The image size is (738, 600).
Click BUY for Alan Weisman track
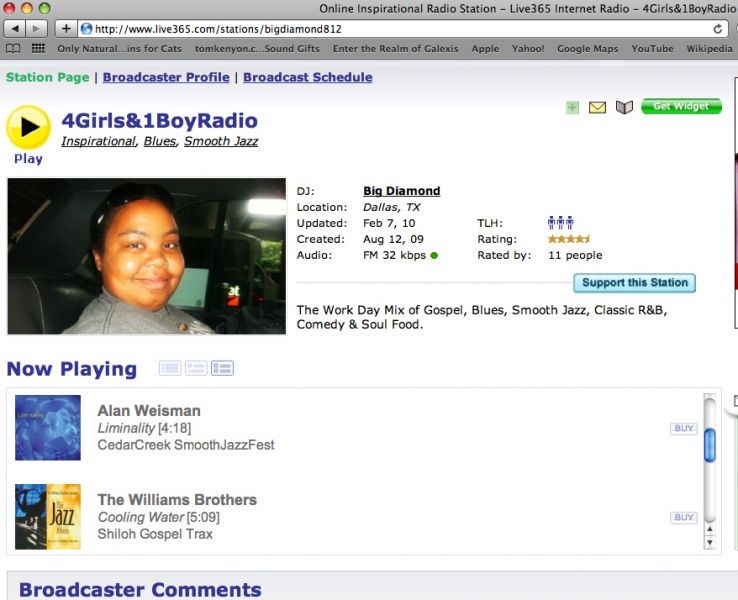coord(684,428)
